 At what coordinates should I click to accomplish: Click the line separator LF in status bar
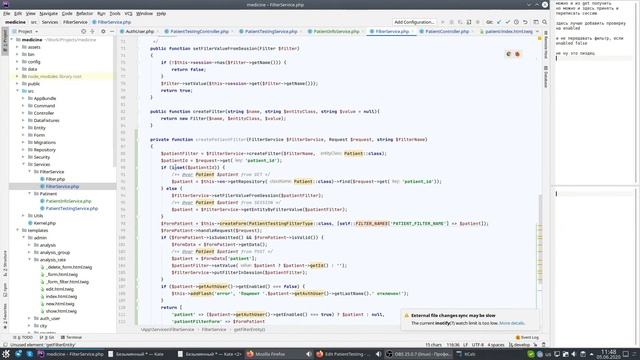tap(466, 345)
